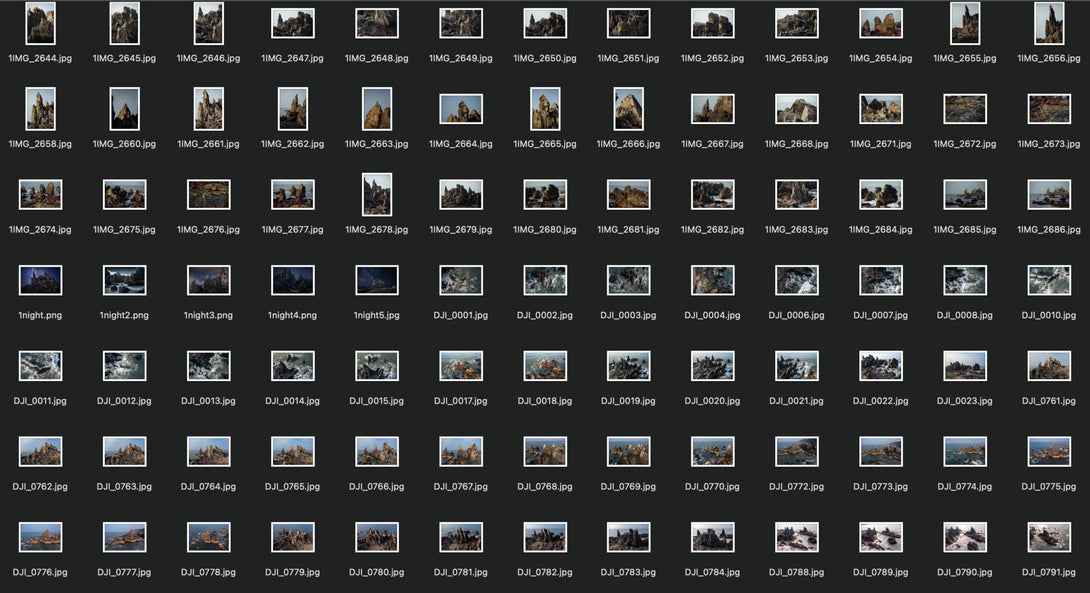Click the file name 1IMG_2661.jpg

pos(209,144)
